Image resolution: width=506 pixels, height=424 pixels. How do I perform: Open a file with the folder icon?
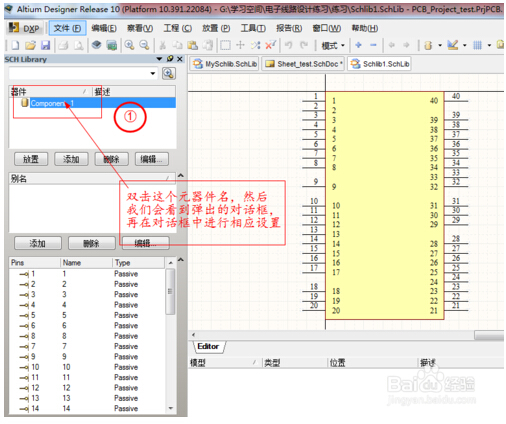(30, 45)
